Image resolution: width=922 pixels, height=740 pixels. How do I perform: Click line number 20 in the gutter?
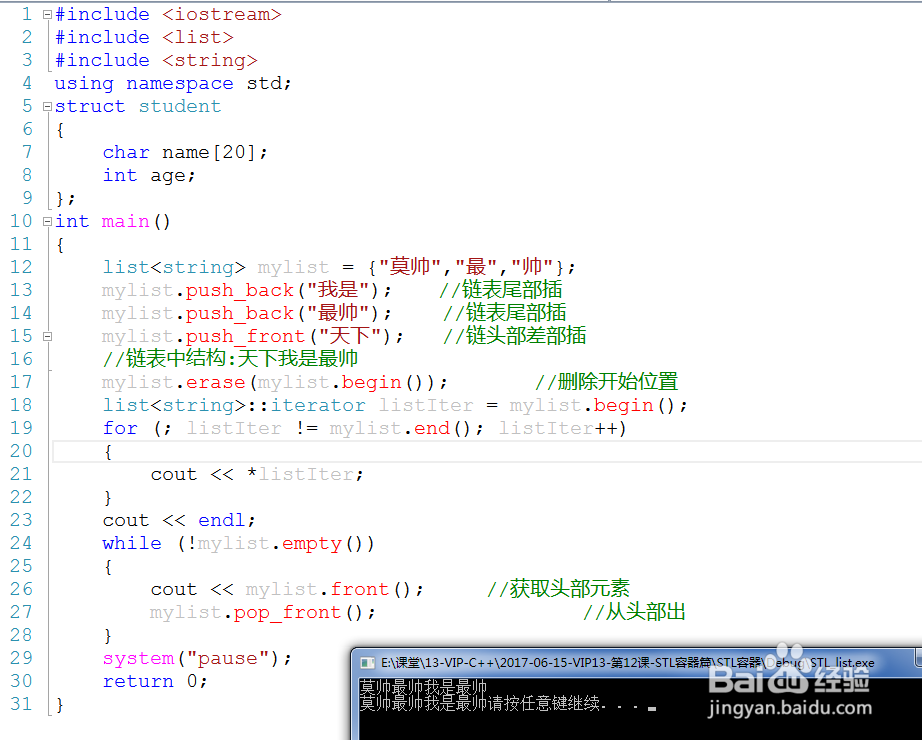click(21, 450)
